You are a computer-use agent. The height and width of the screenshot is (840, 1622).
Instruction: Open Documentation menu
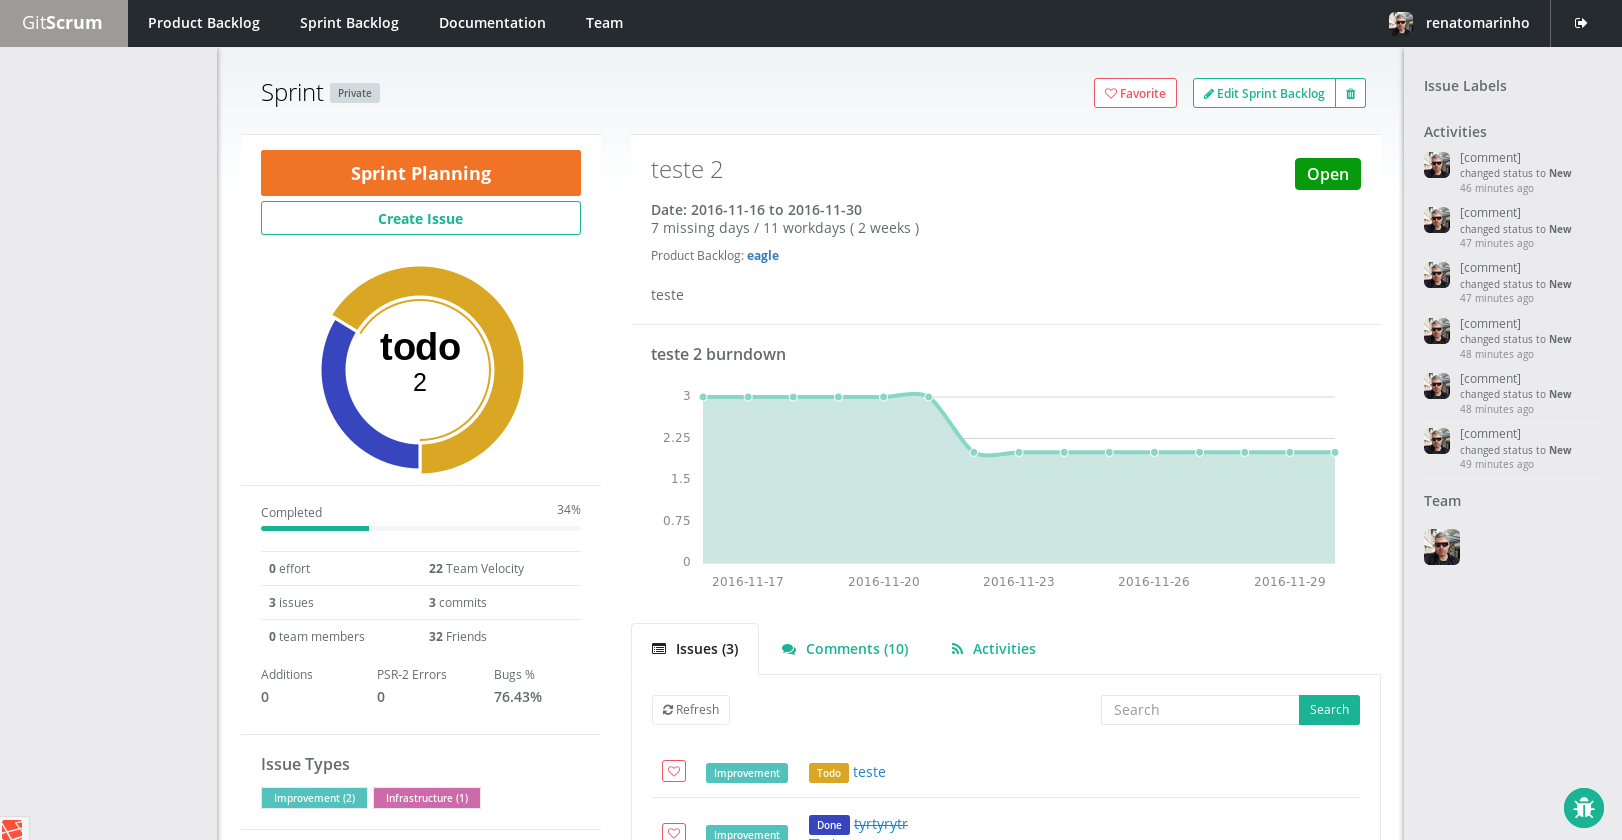[492, 23]
